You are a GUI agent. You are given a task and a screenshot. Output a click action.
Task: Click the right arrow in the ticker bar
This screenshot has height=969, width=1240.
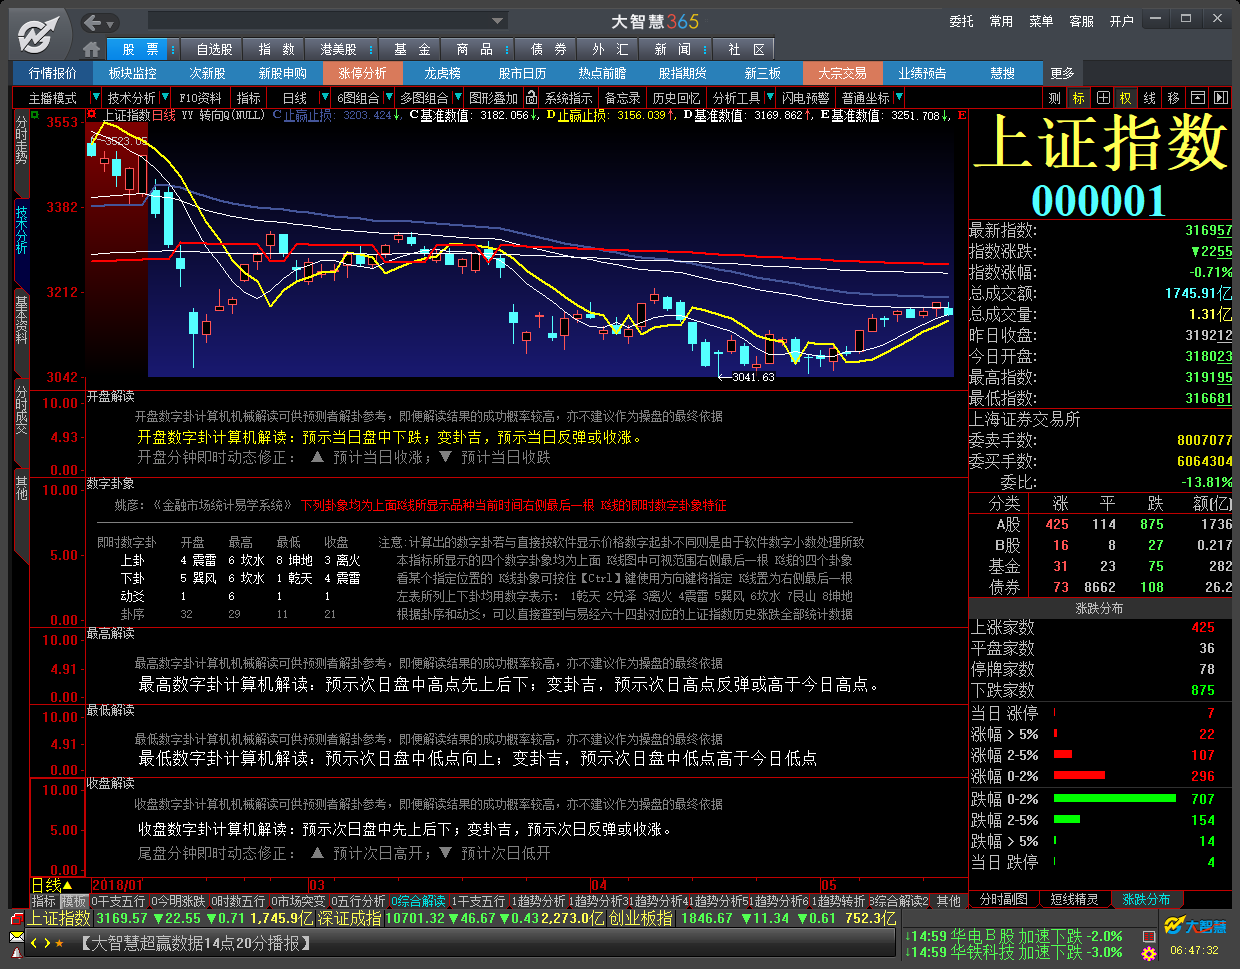coord(46,943)
